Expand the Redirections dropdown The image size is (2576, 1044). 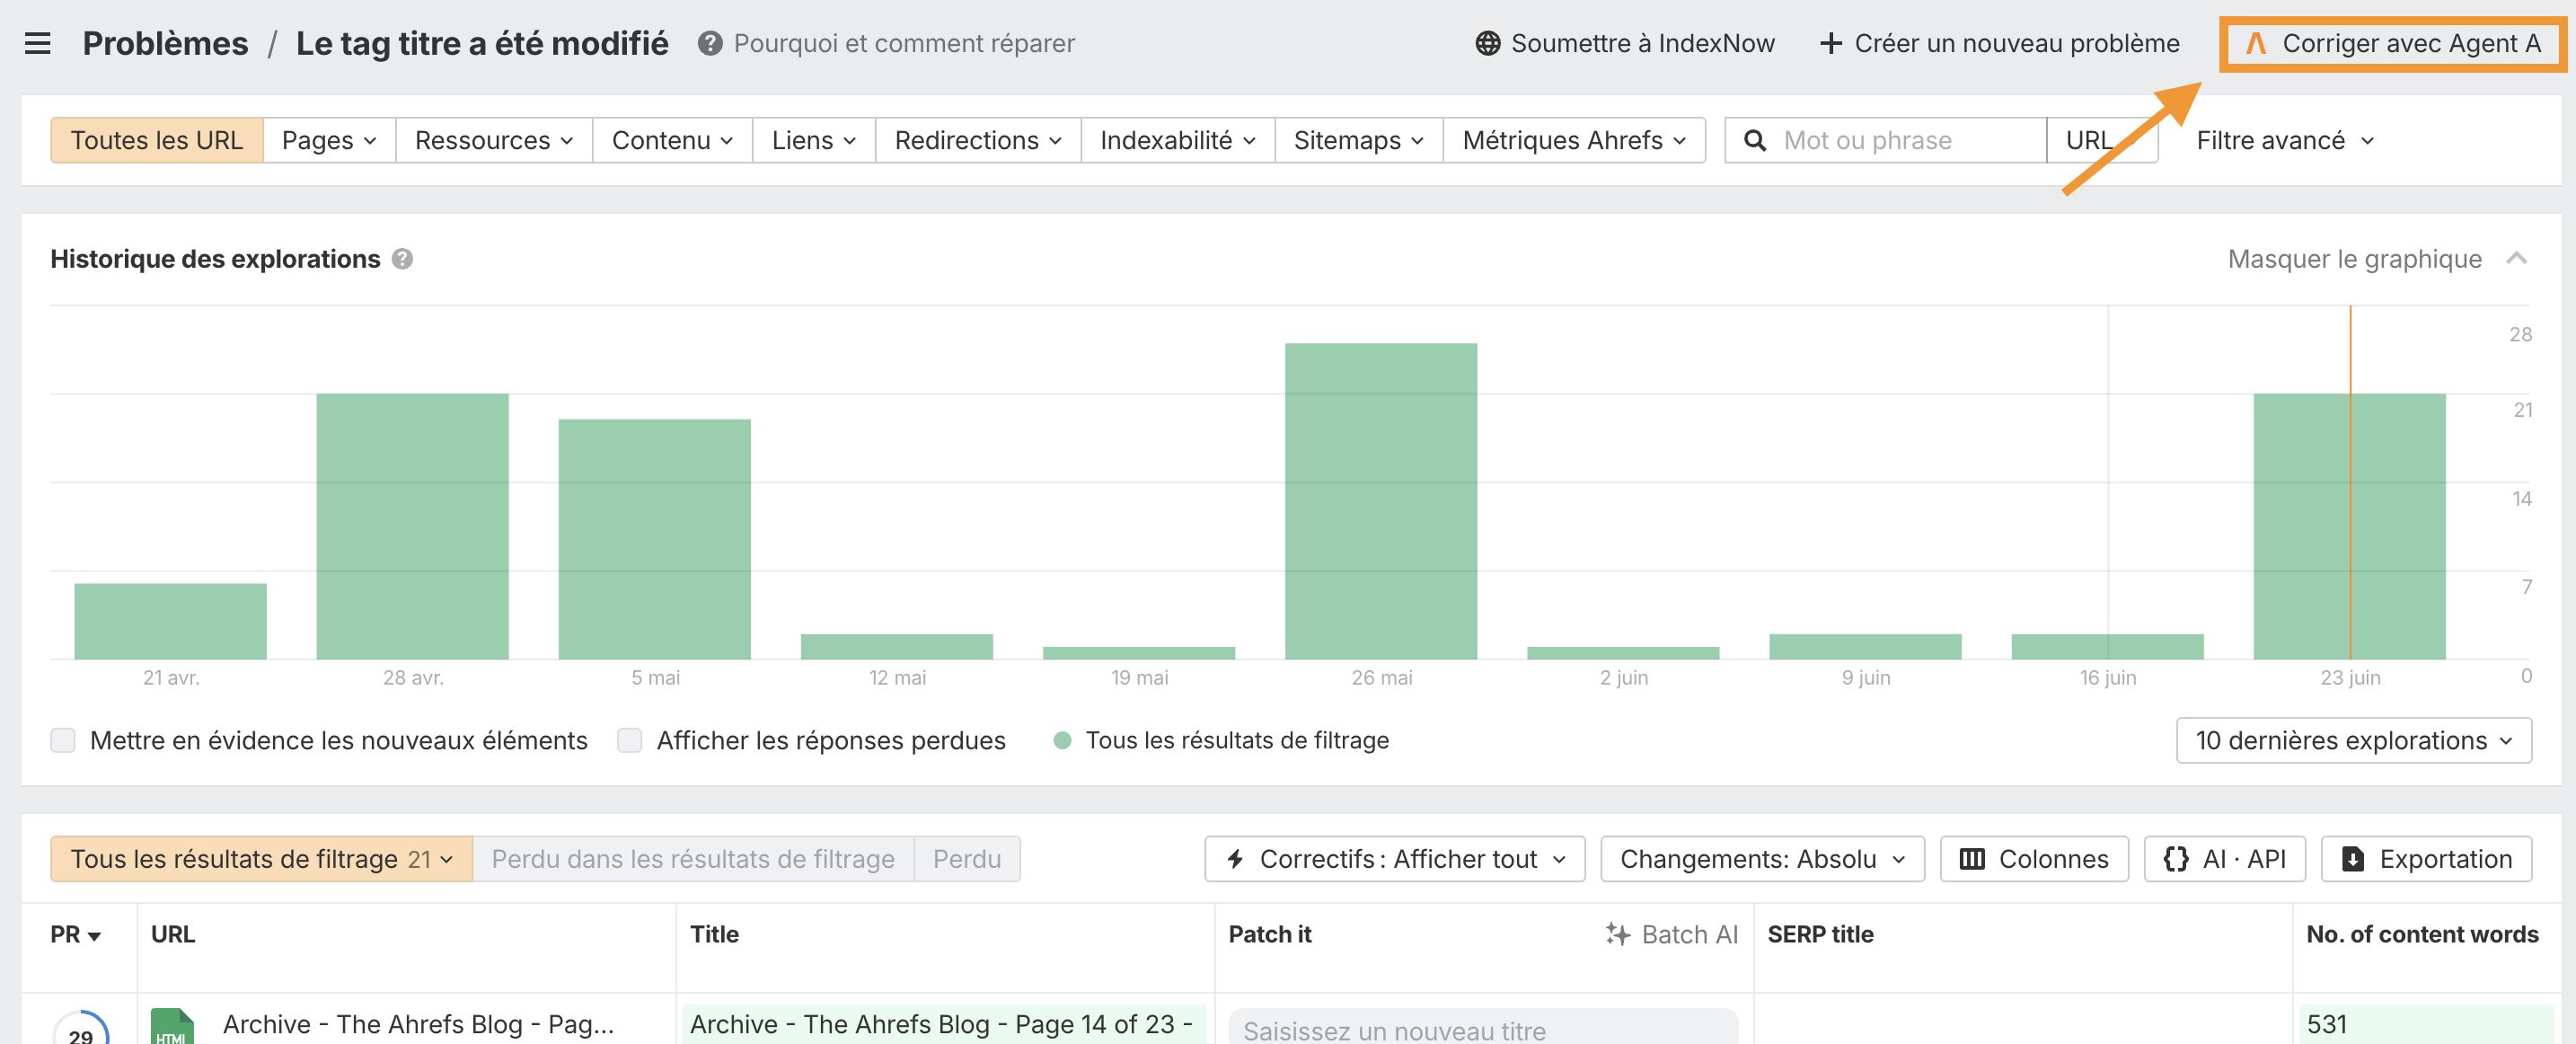coord(978,140)
